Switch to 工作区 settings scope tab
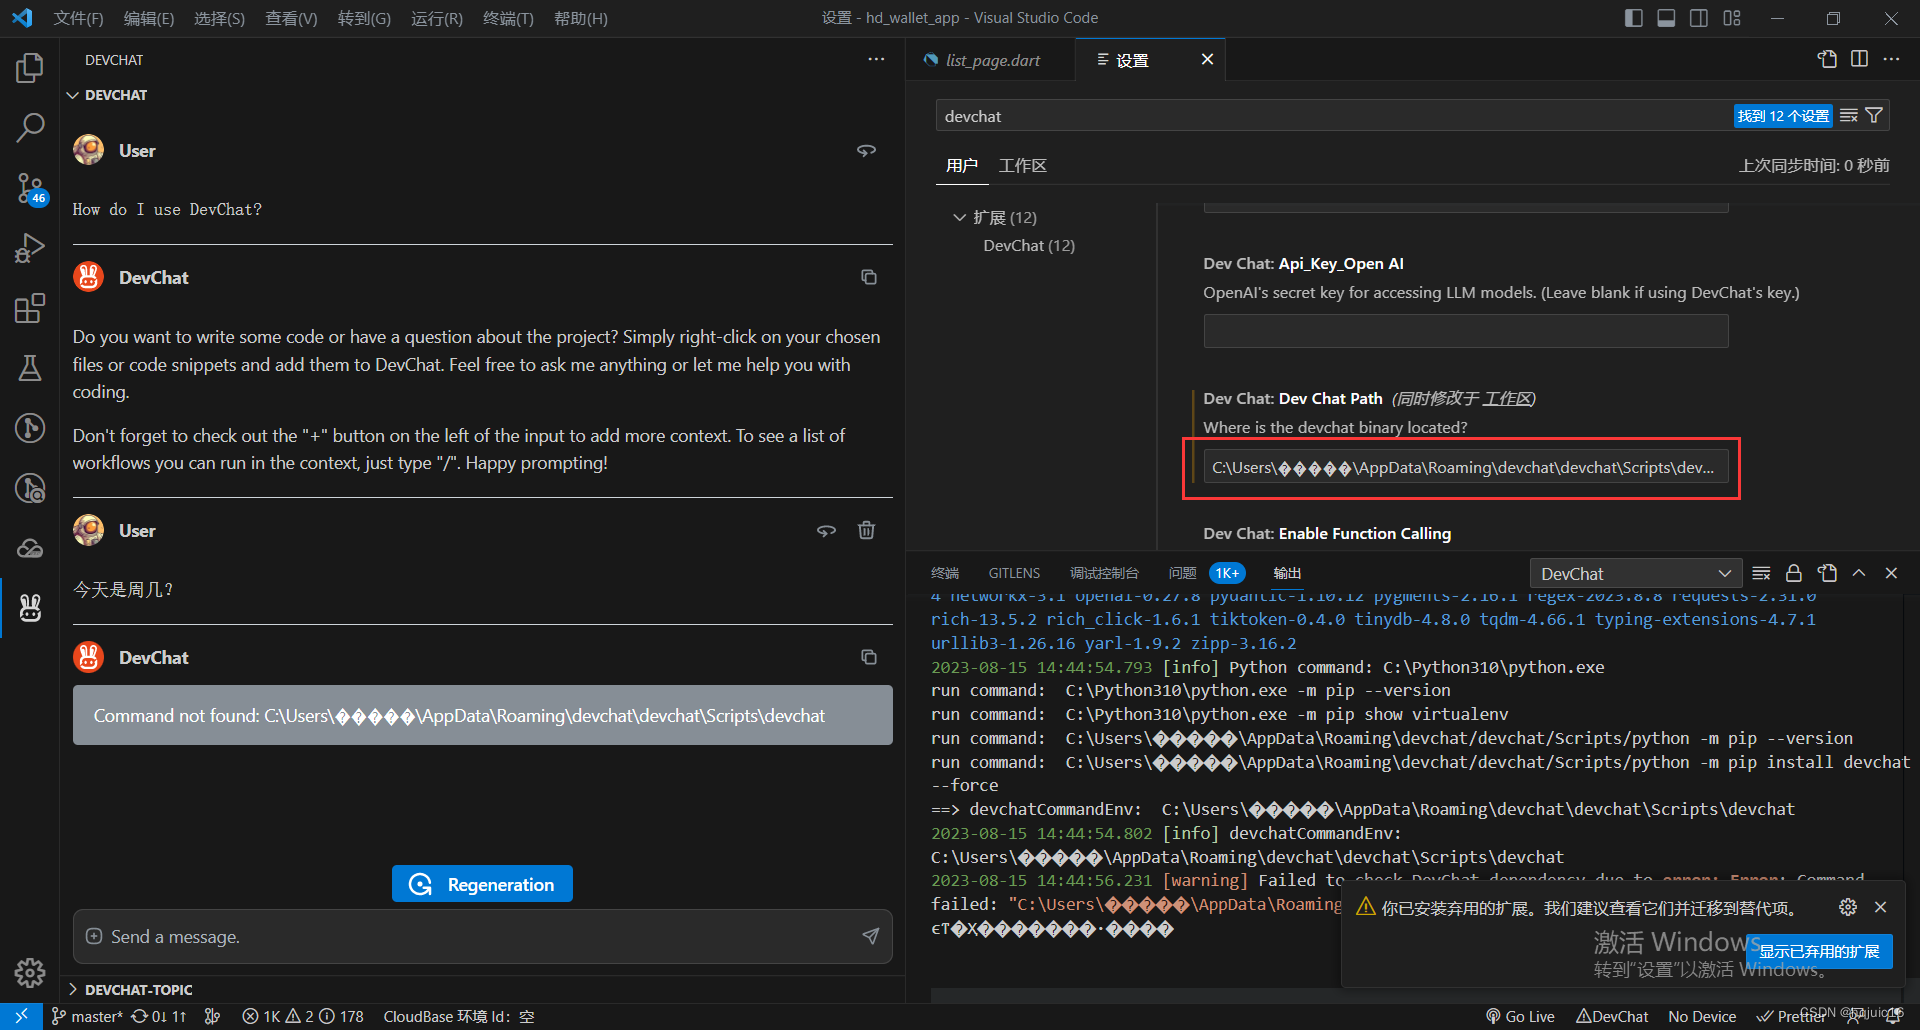 1023,165
